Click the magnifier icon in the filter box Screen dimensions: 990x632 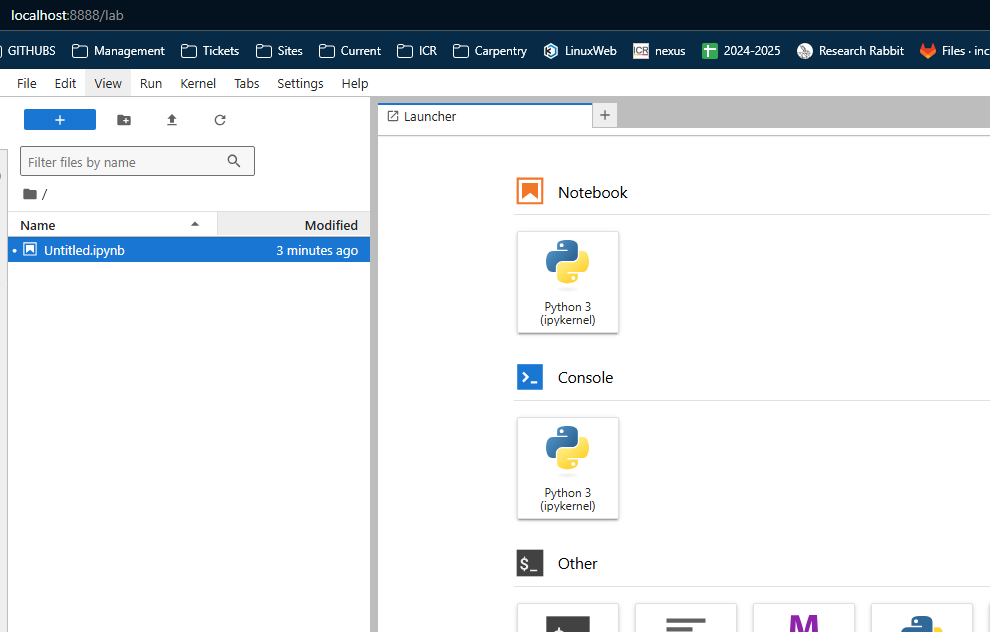pos(234,161)
